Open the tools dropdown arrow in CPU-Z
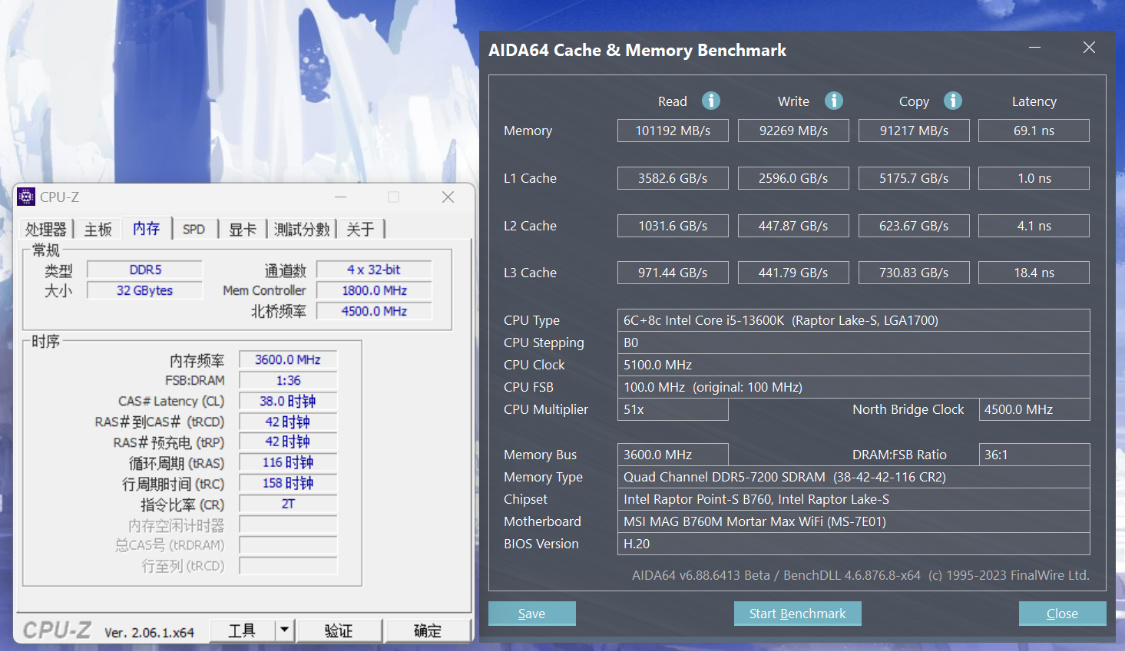Screen dimensions: 1125x651 284,630
